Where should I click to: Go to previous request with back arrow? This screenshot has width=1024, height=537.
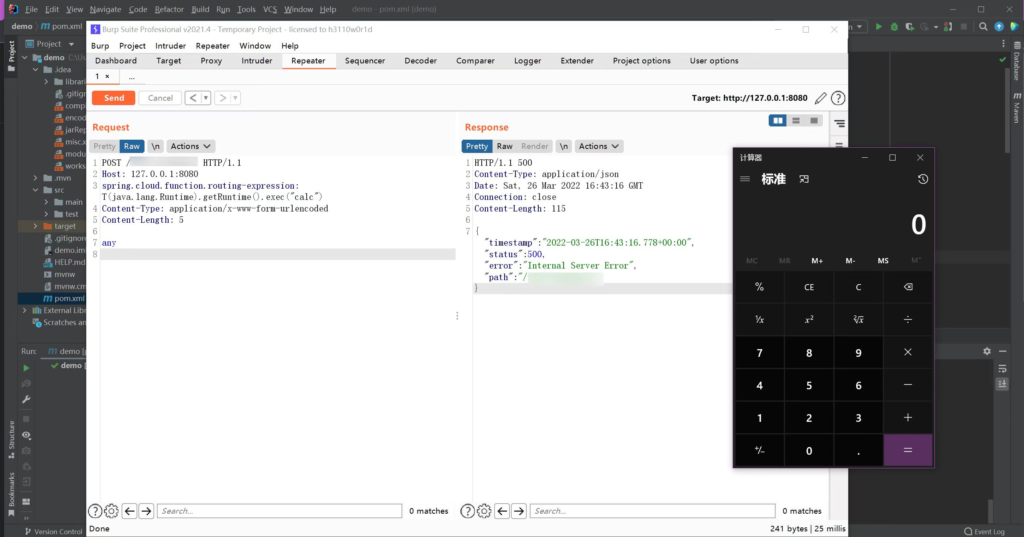[x=193, y=98]
